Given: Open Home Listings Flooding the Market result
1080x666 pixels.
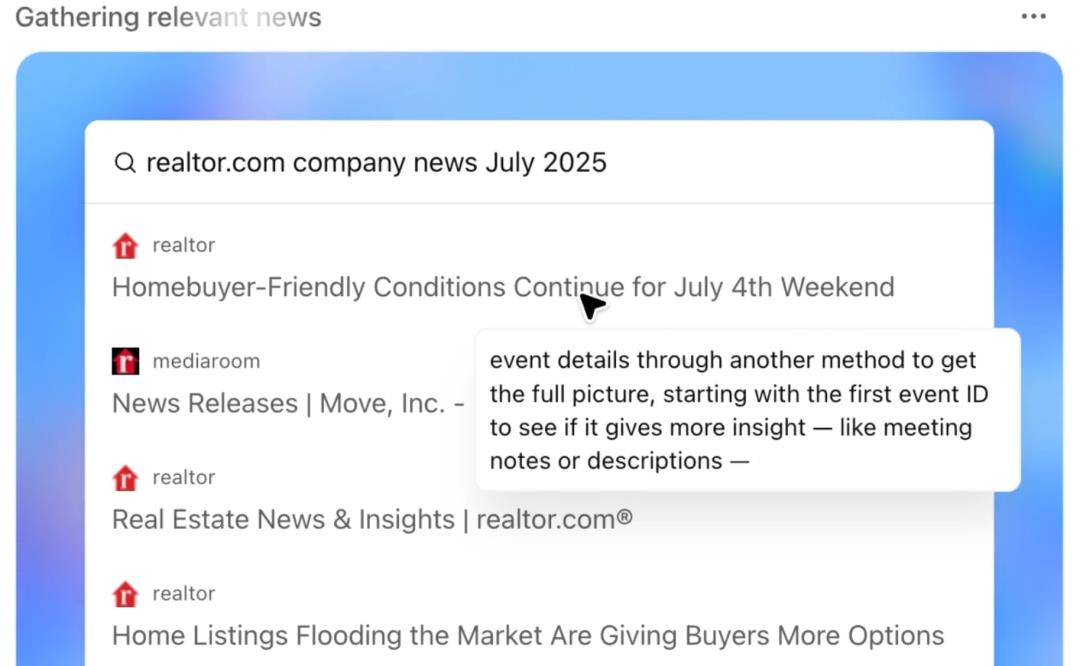Looking at the screenshot, I should [x=528, y=636].
